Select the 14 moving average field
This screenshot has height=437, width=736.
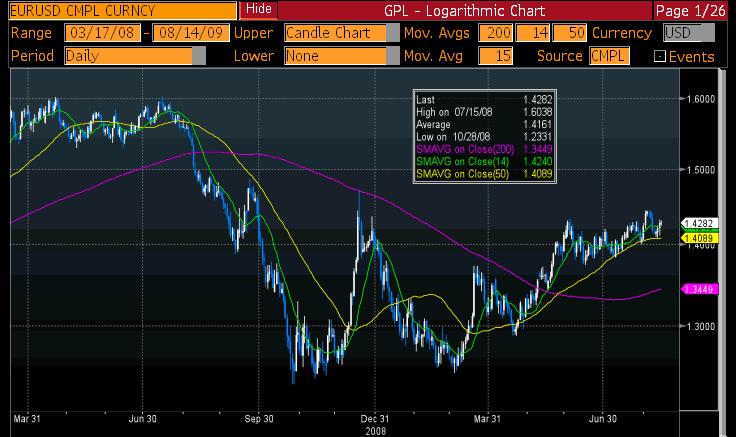coord(539,34)
